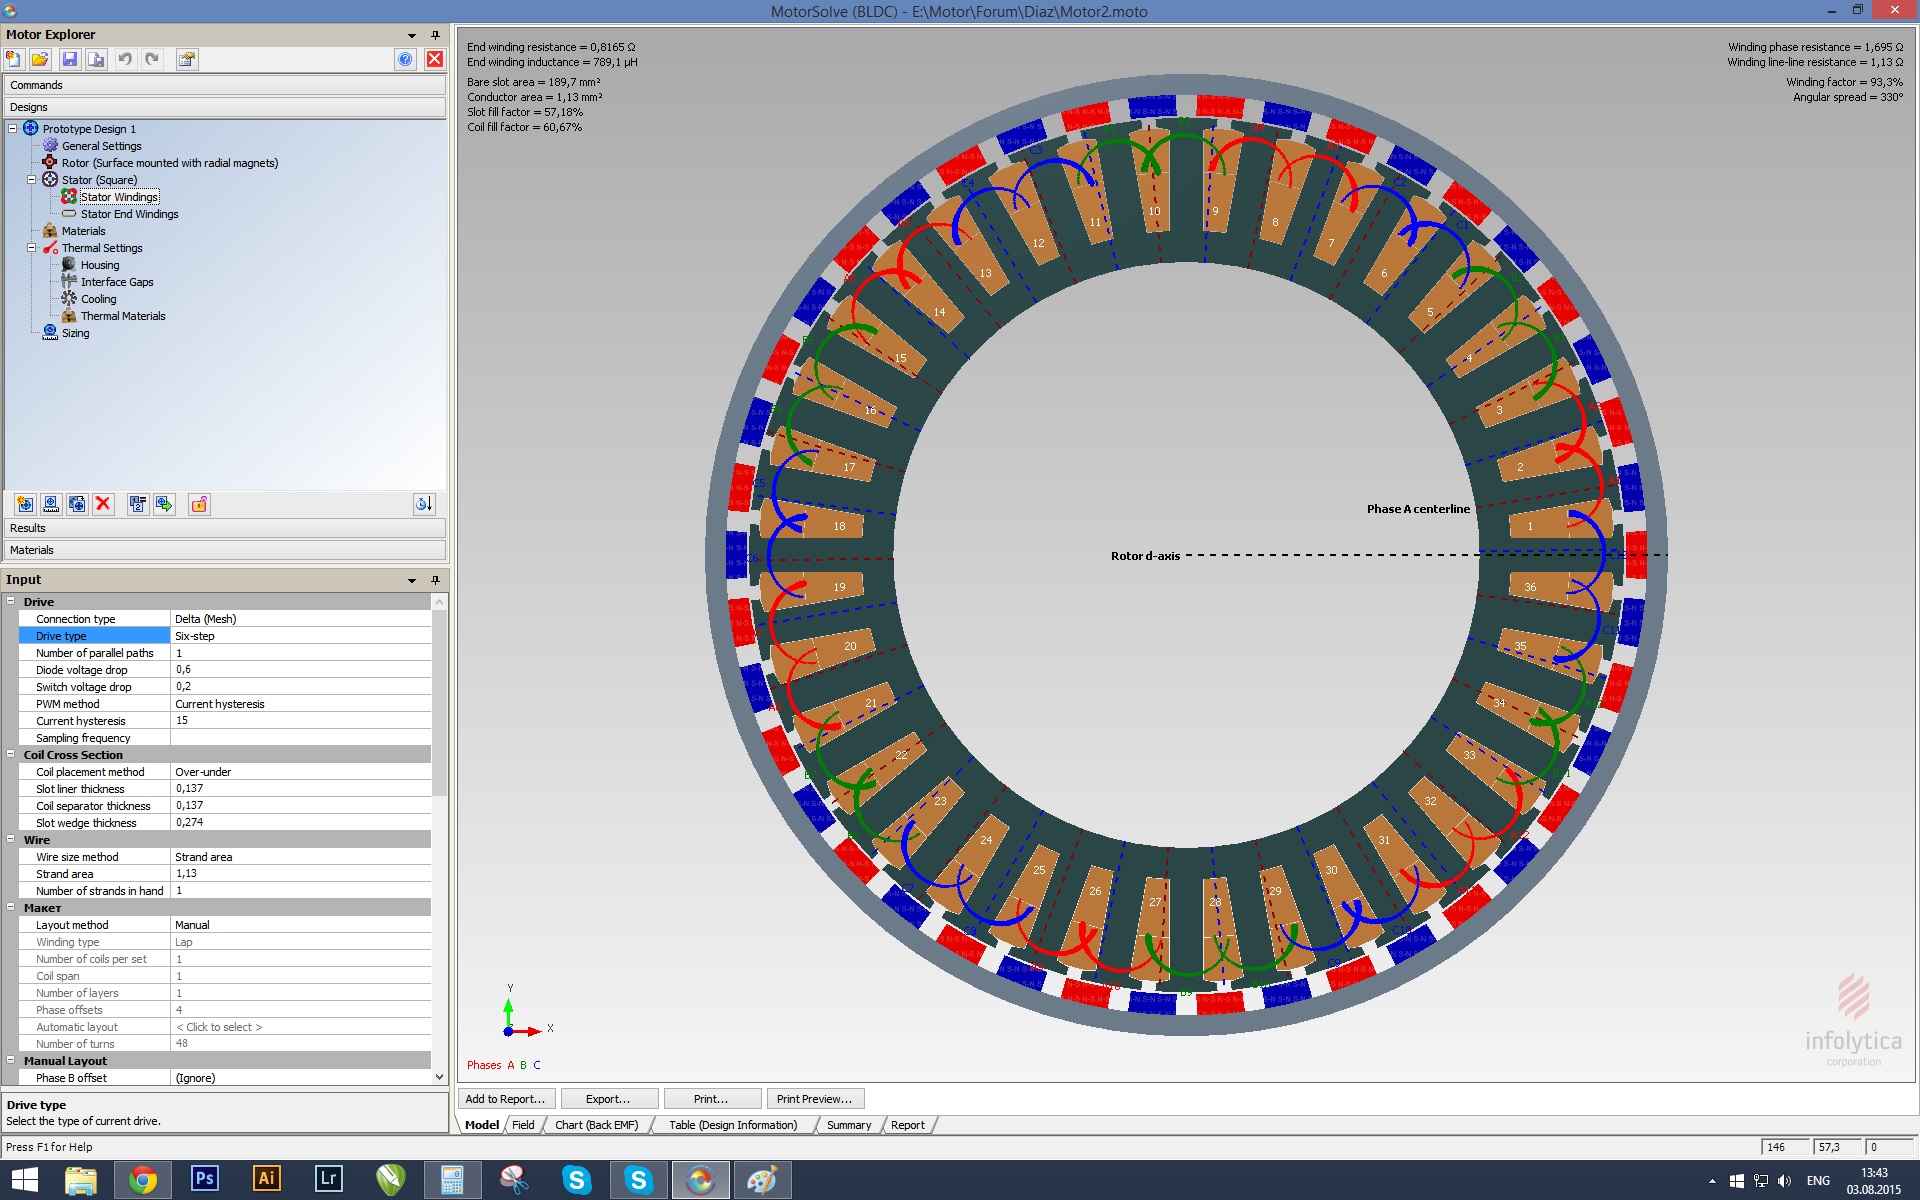
Task: Click the help question mark icon
Action: click(x=405, y=59)
